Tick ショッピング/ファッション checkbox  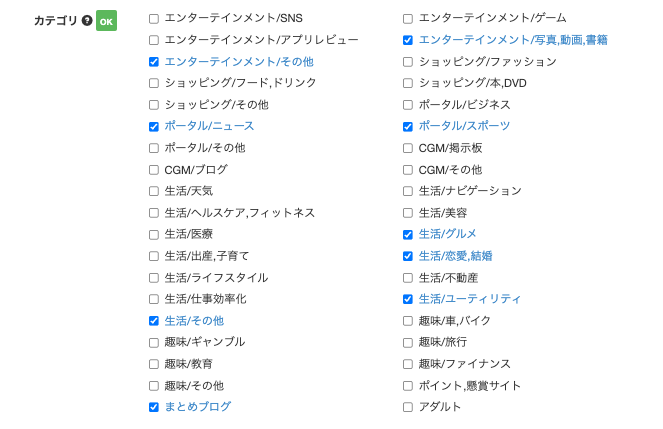pos(408,62)
